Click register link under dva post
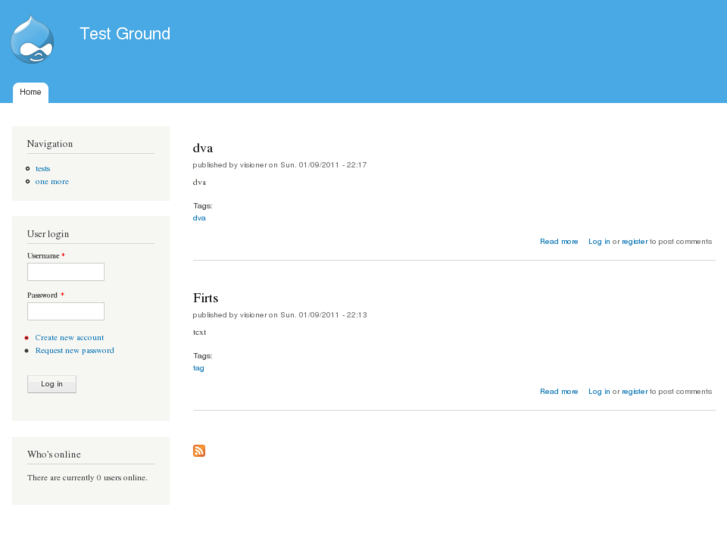 [635, 241]
